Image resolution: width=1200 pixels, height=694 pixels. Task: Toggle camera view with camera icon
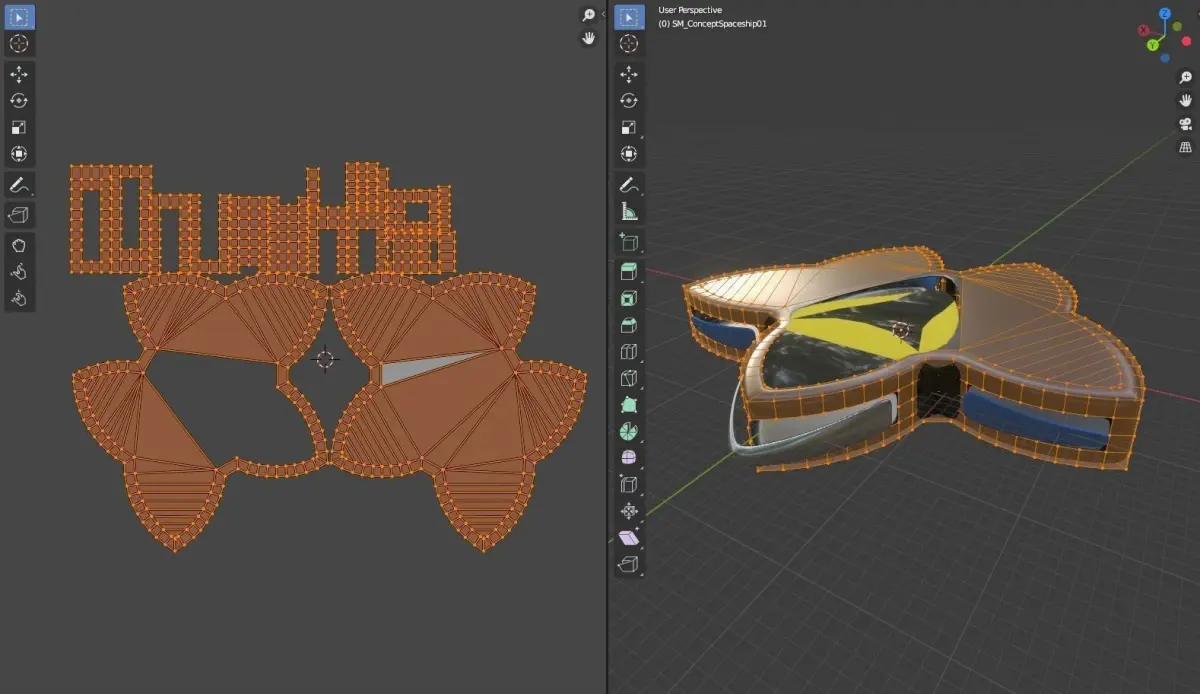pos(1185,124)
